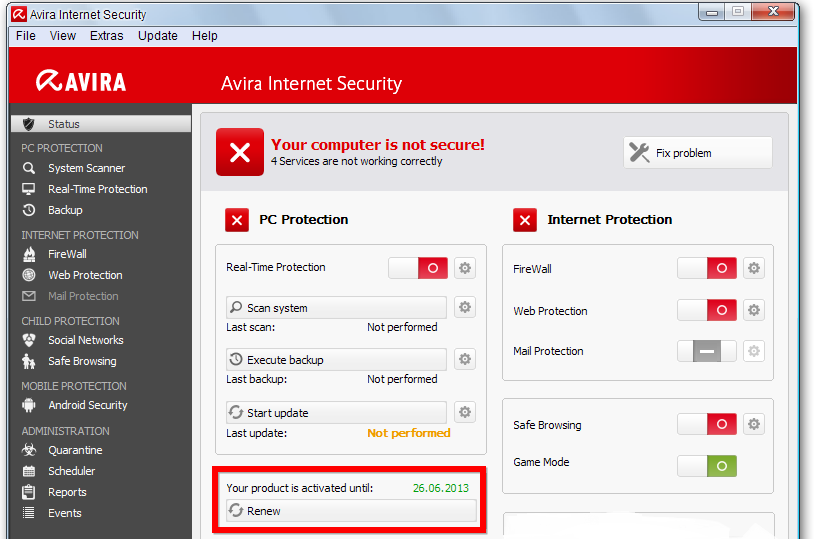The width and height of the screenshot is (815, 539).
Task: Click the Web Protection globe icon in sidebar
Action: (x=29, y=275)
